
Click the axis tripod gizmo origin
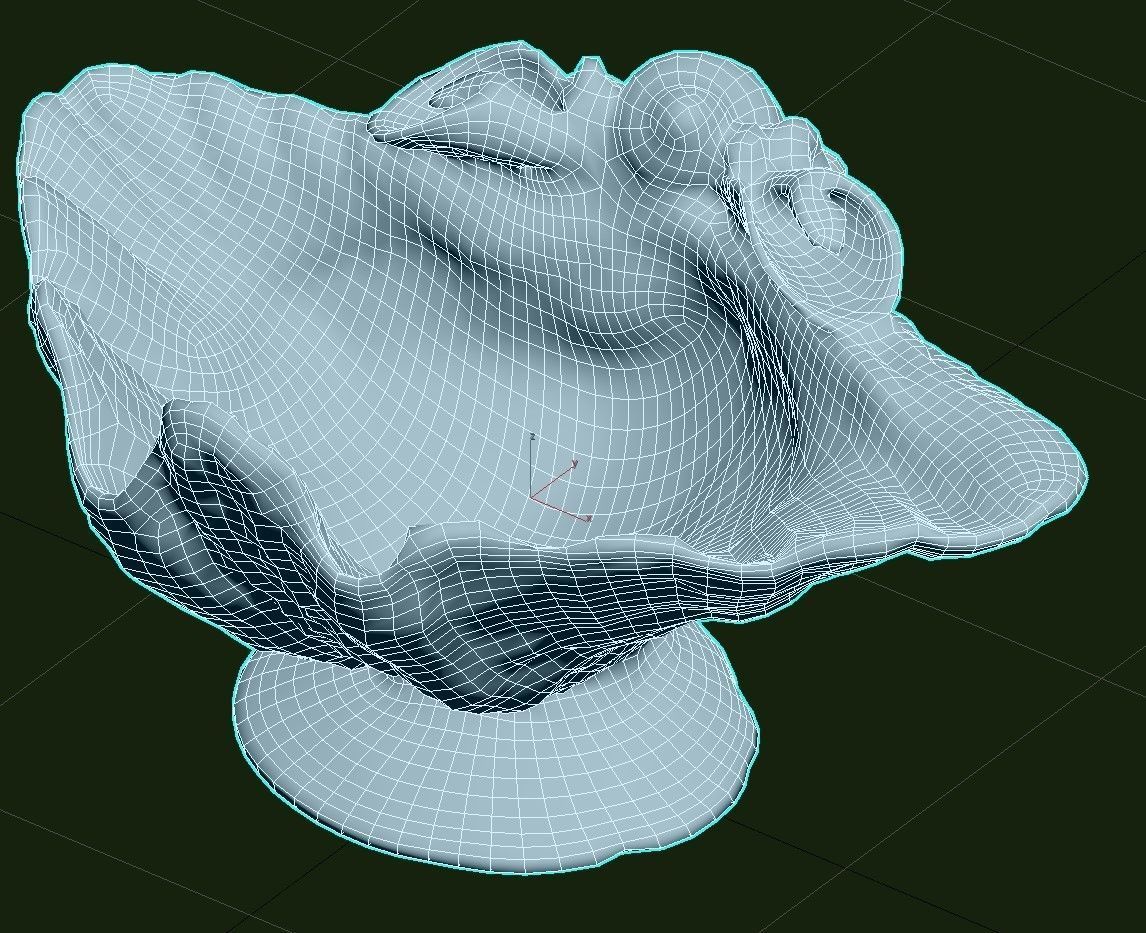click(533, 497)
